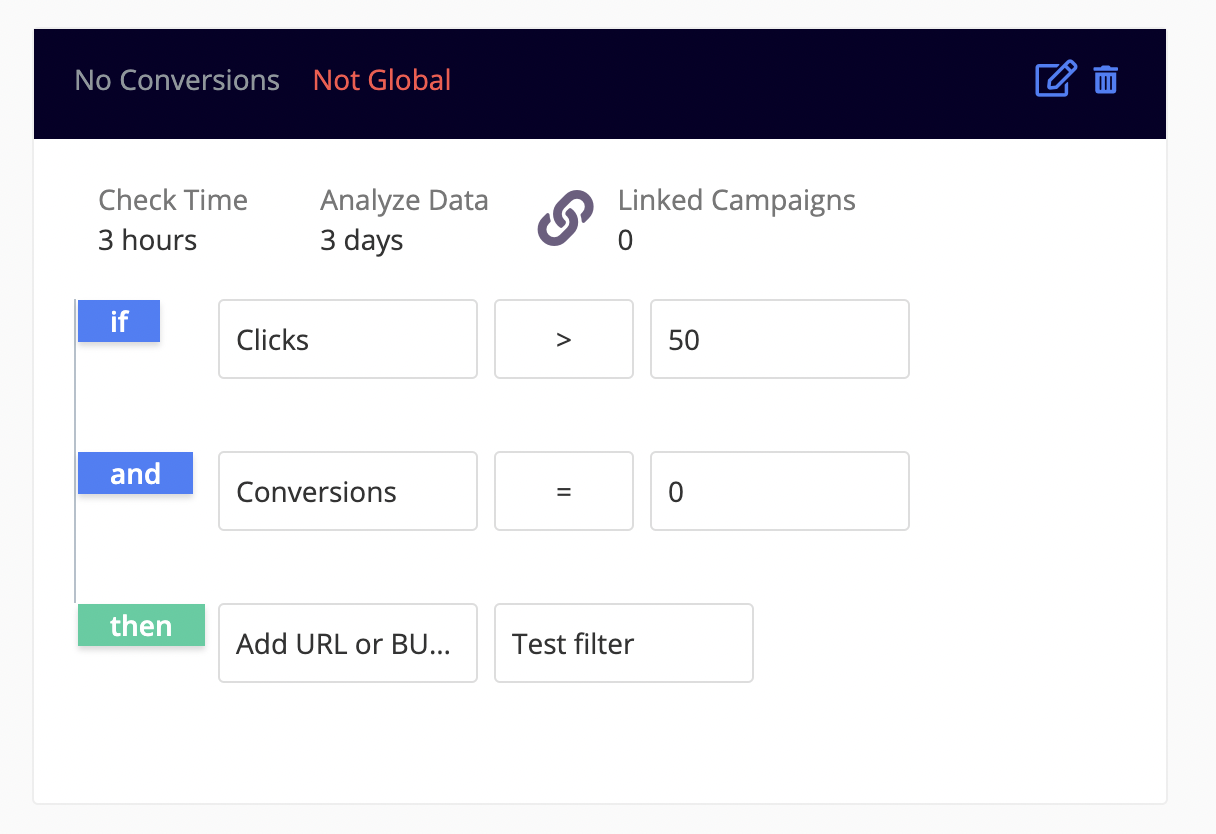Click the 'Check Time' label

point(172,200)
